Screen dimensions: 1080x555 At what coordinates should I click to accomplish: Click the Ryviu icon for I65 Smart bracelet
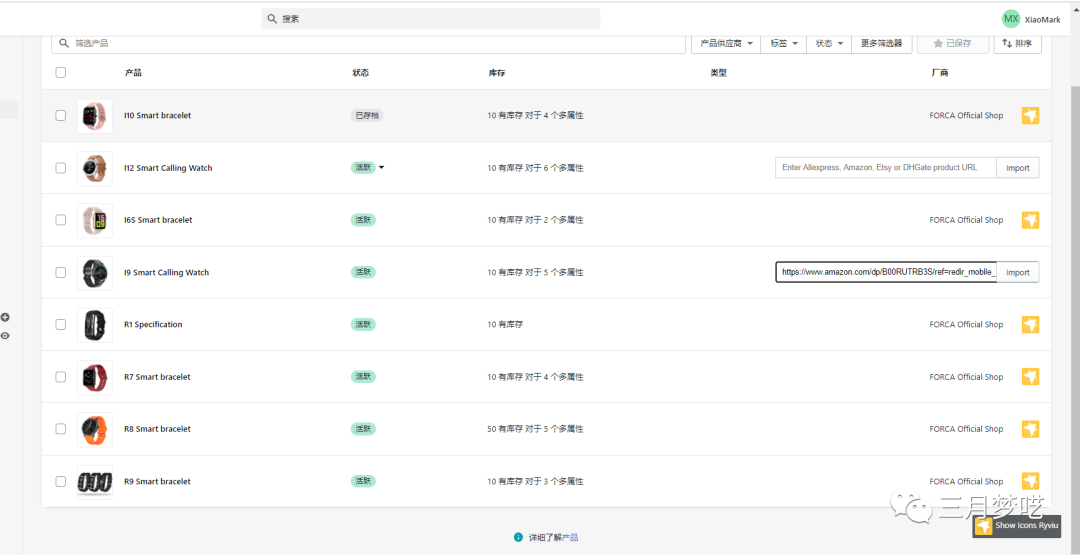pos(1030,220)
